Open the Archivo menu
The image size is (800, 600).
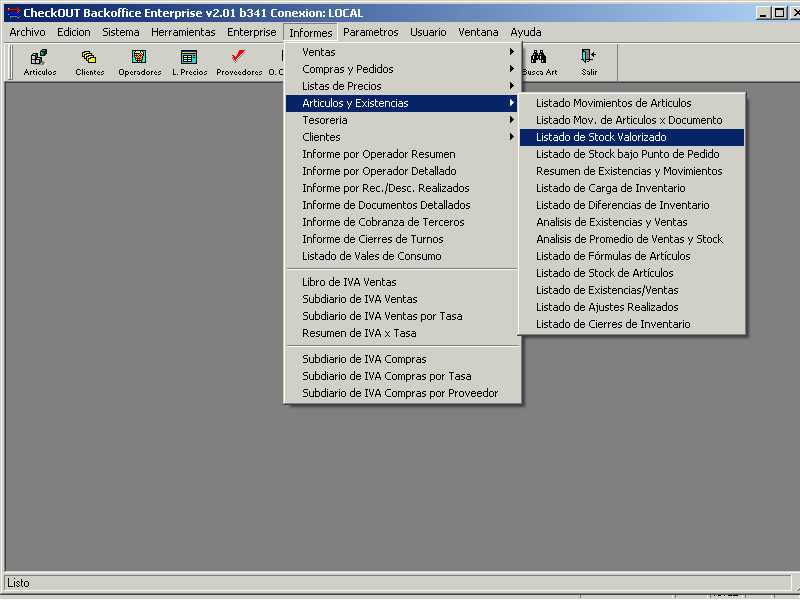coord(27,32)
